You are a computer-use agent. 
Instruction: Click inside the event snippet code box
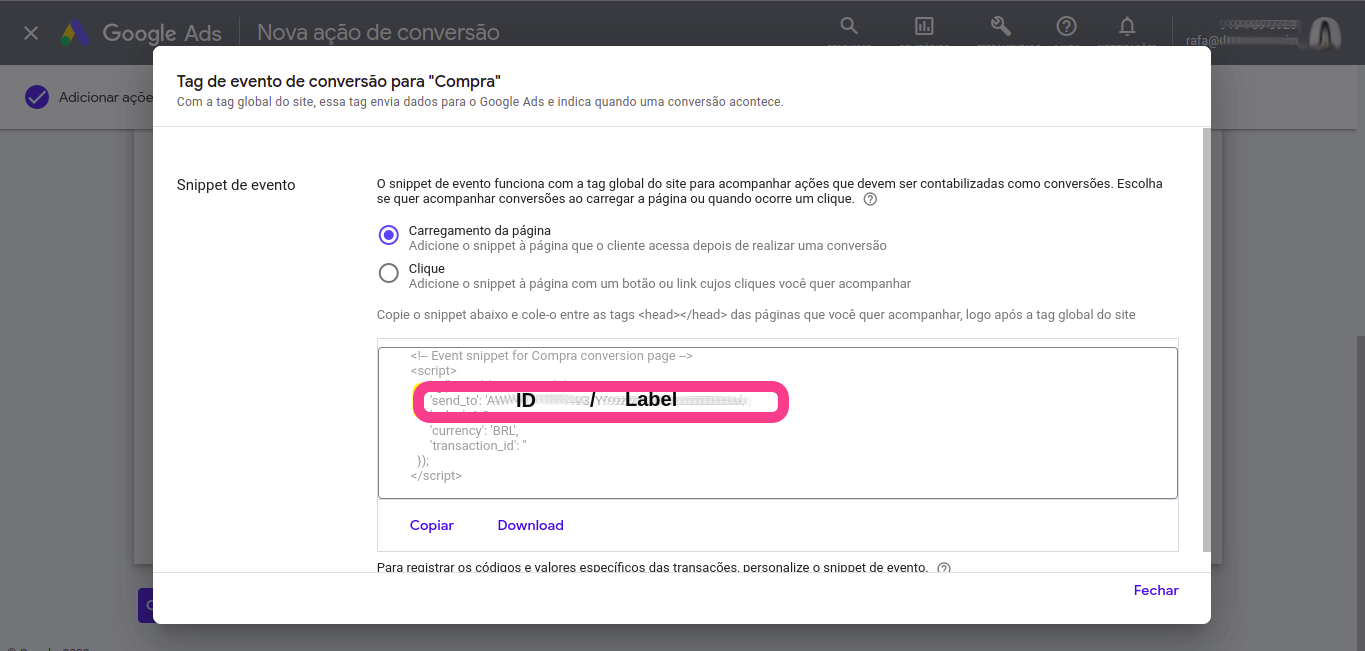click(778, 422)
